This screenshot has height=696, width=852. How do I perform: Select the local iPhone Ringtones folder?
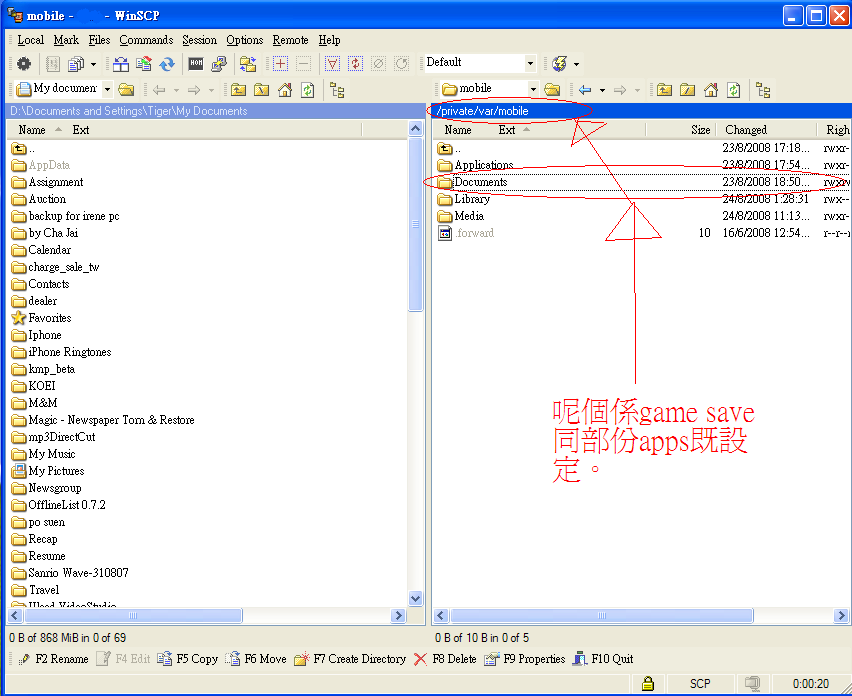click(69, 352)
